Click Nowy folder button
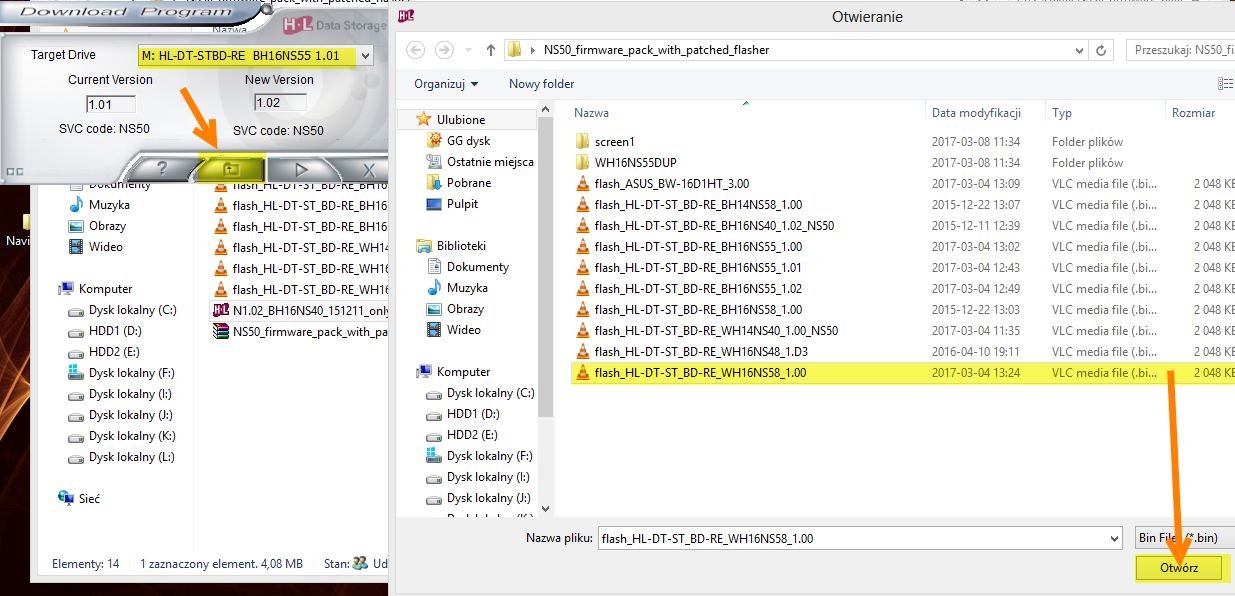 point(541,84)
